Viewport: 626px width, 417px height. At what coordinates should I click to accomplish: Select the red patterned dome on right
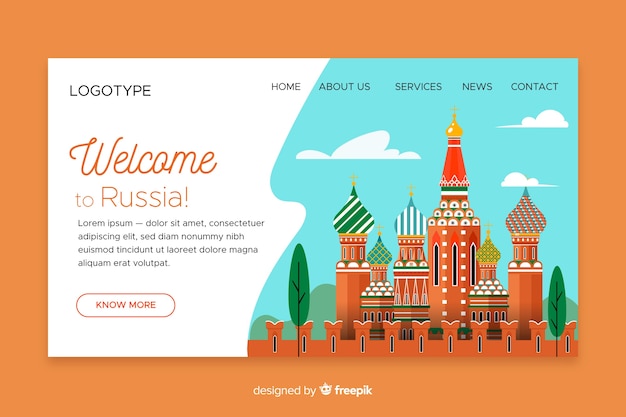[x=525, y=214]
